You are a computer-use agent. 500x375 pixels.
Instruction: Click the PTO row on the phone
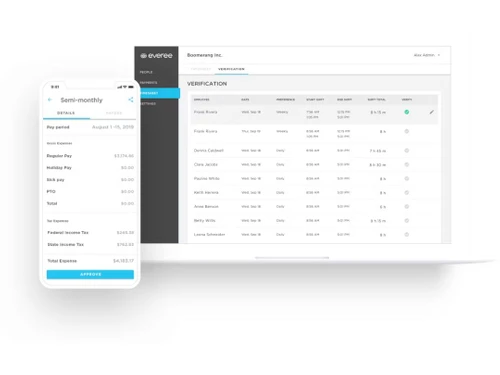[x=90, y=192]
